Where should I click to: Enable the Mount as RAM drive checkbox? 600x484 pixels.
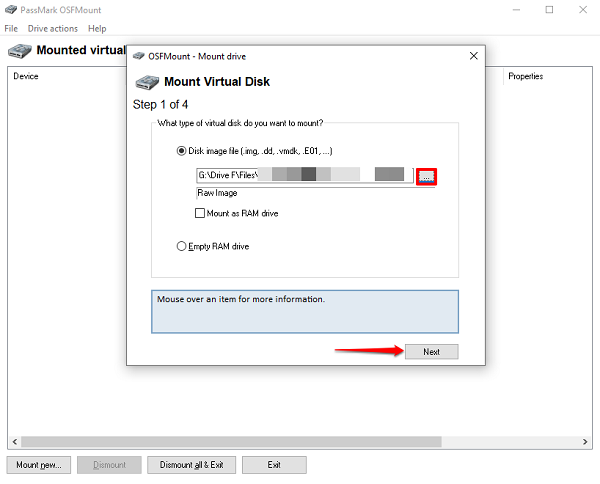(200, 213)
